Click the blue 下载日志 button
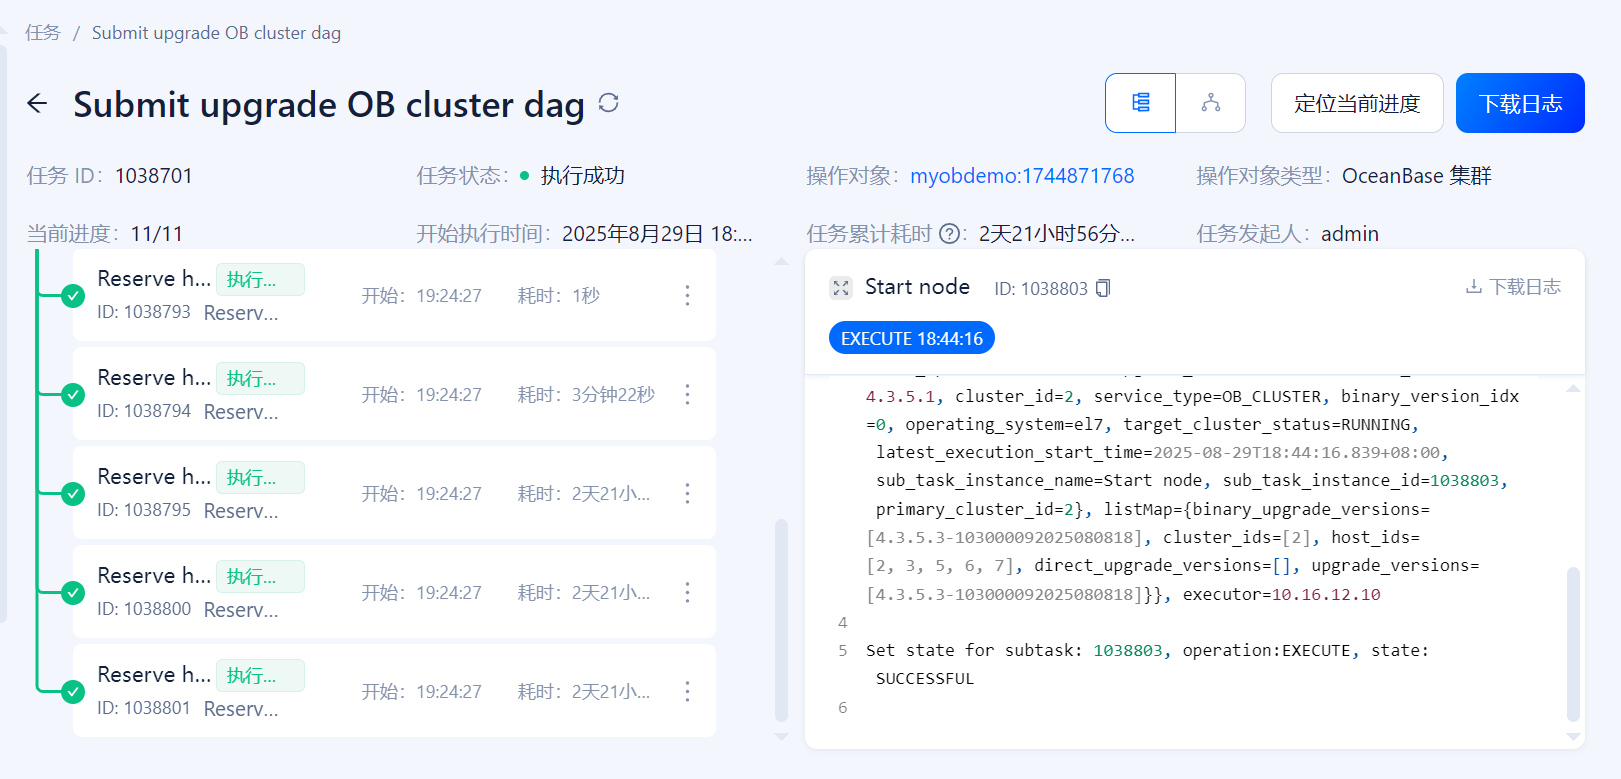This screenshot has width=1621, height=779. coord(1519,103)
